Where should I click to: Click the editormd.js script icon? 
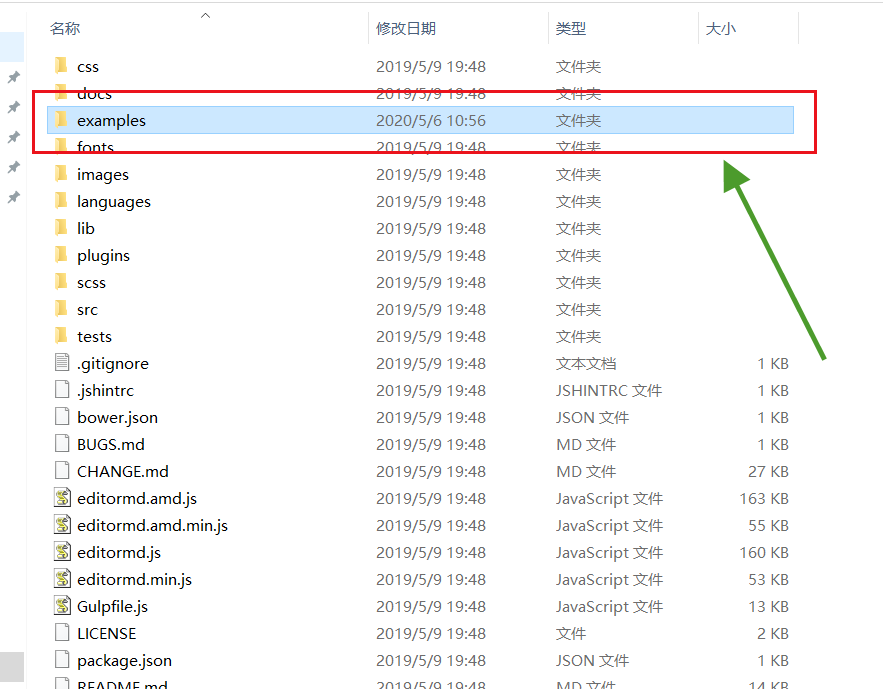(x=63, y=552)
